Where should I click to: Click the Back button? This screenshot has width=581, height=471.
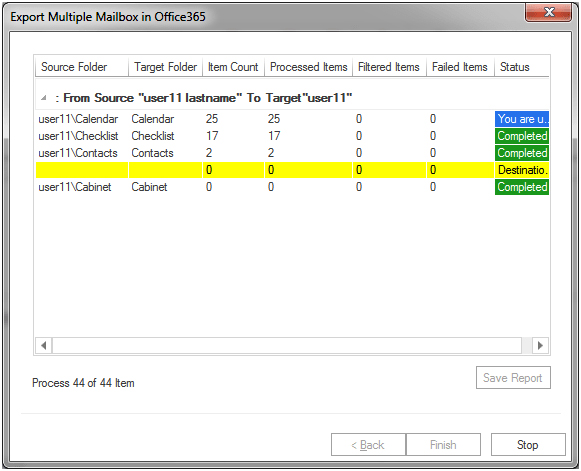point(368,444)
